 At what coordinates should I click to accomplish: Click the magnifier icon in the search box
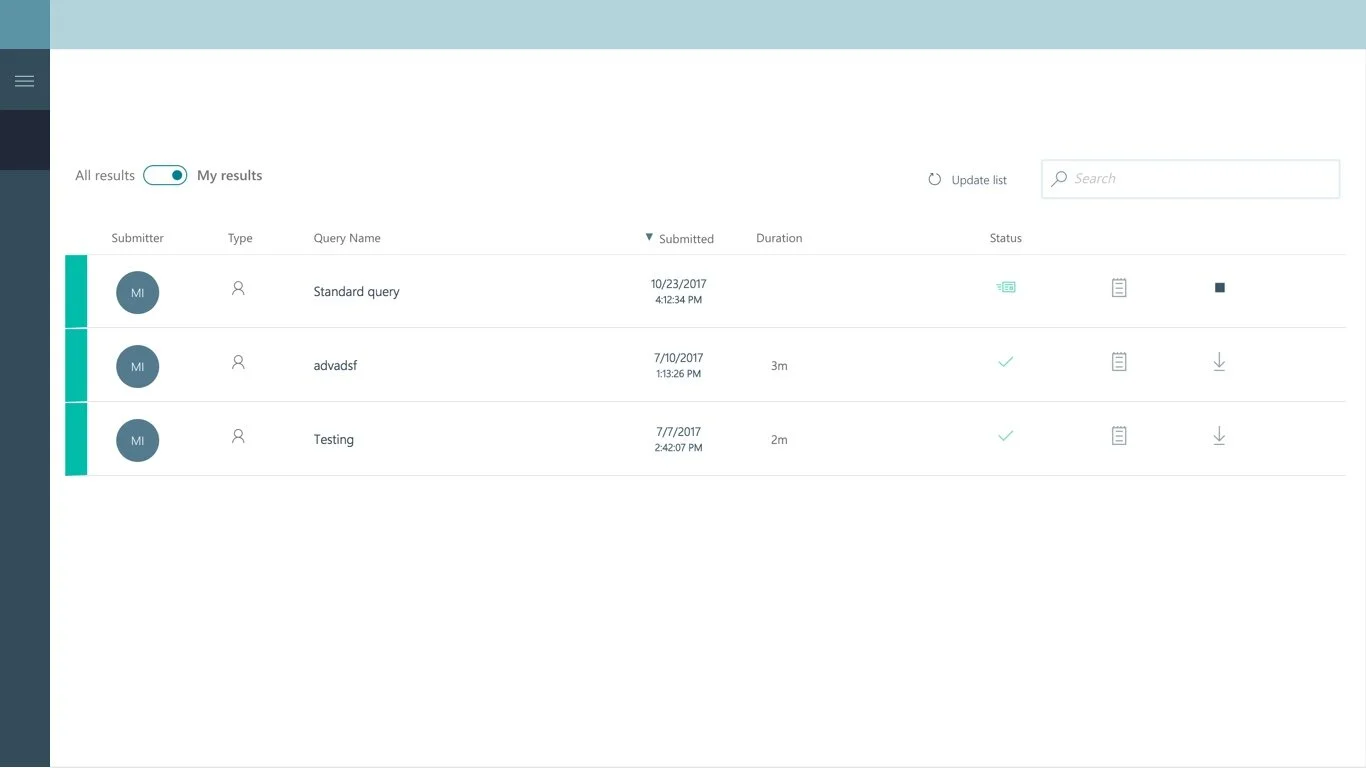pyautogui.click(x=1060, y=178)
